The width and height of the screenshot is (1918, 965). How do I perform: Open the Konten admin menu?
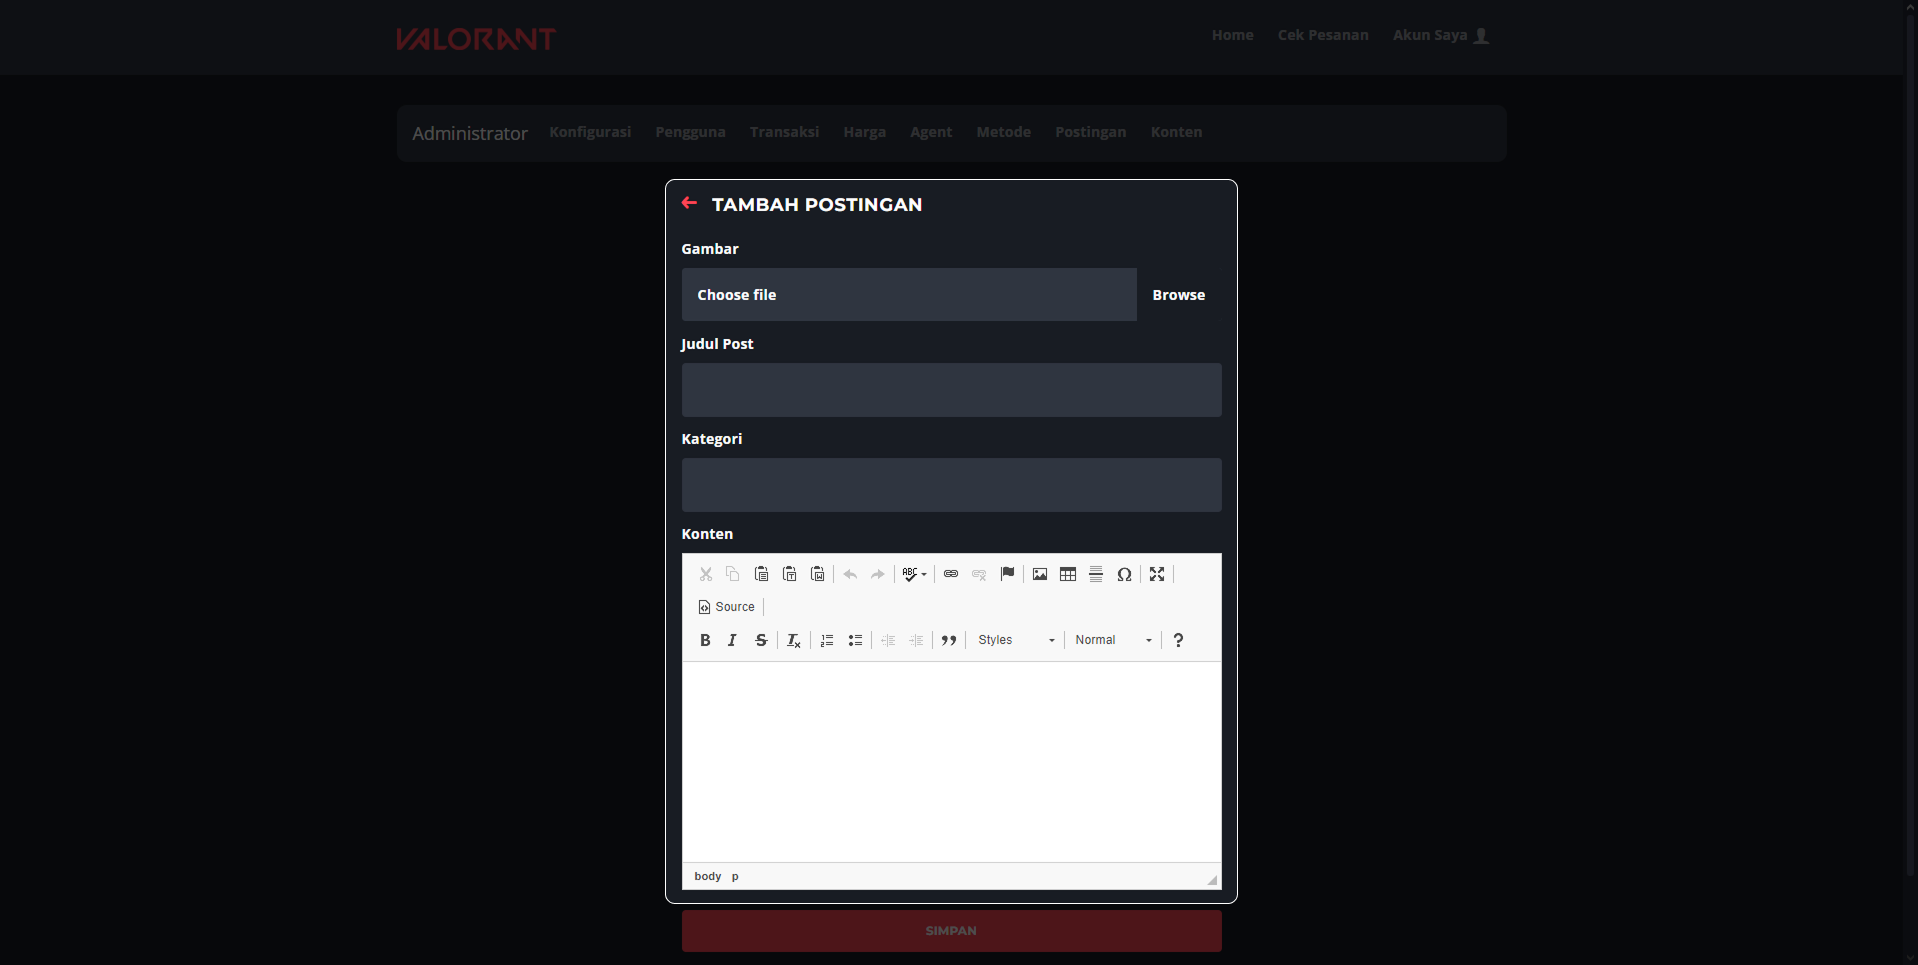coord(1176,132)
